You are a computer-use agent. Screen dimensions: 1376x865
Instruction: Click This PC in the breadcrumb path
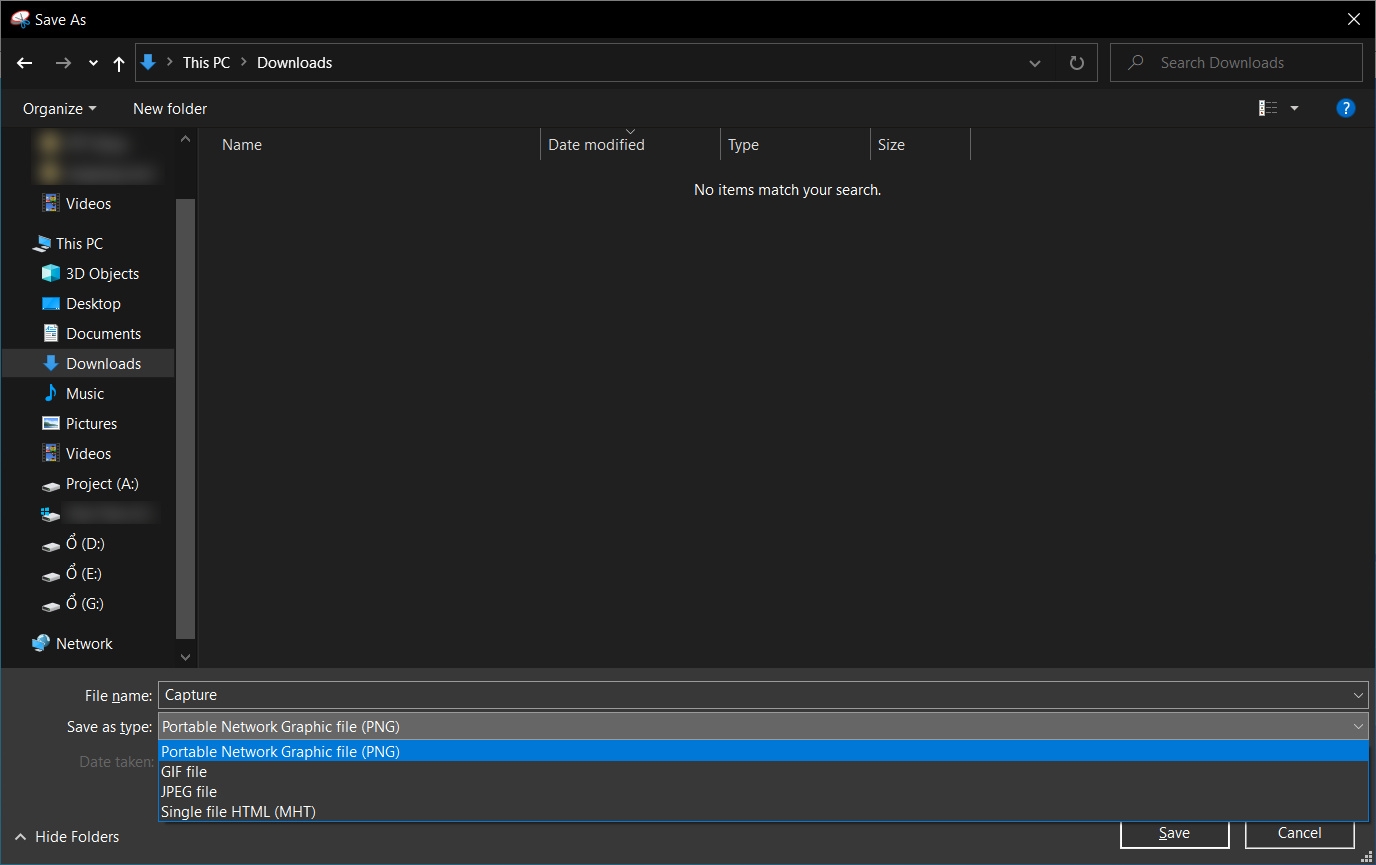pyautogui.click(x=206, y=62)
